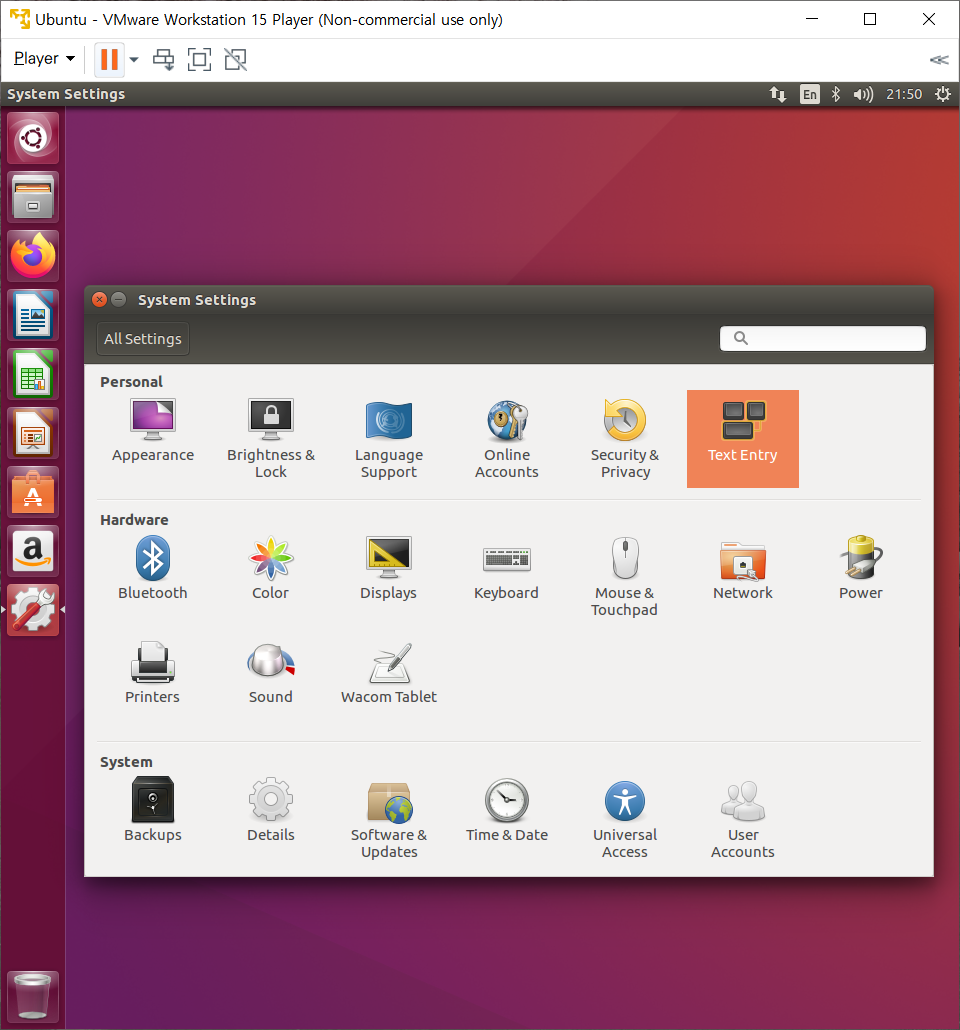Open the sound volume indicator
The height and width of the screenshot is (1030, 960).
(x=863, y=95)
